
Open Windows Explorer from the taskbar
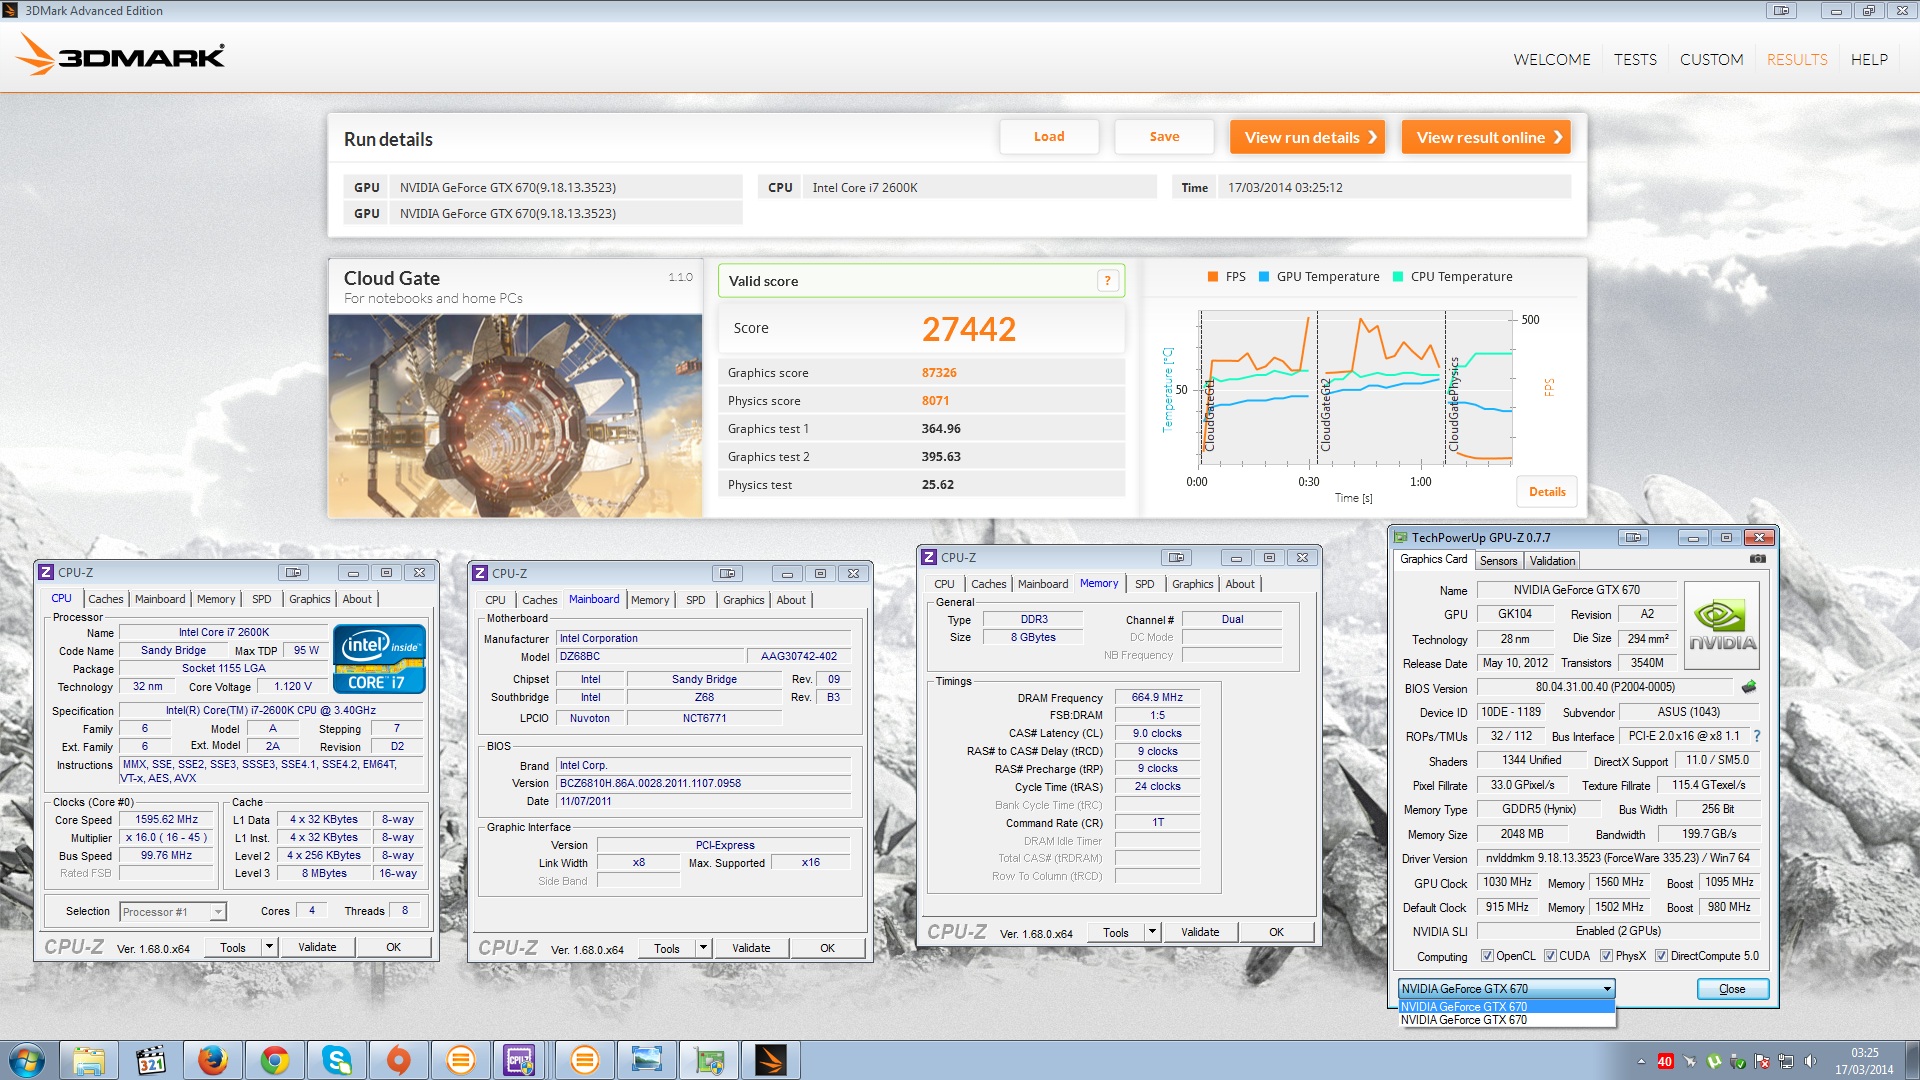[x=89, y=1060]
